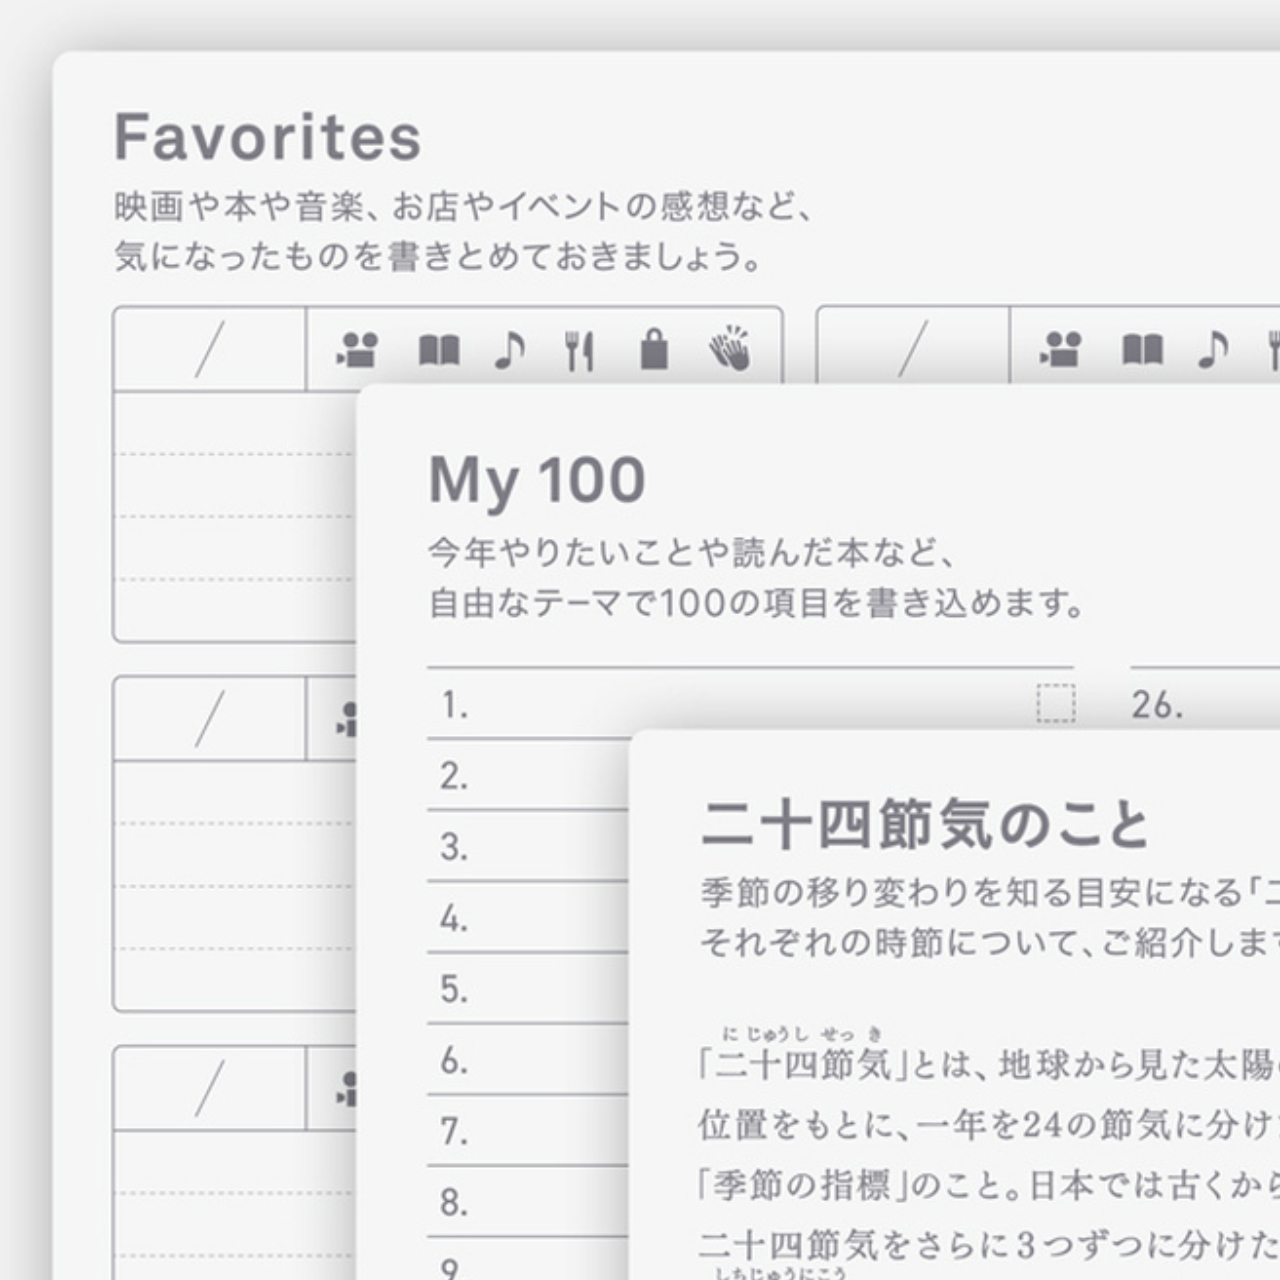This screenshot has width=1280, height=1280.
Task: Click the fork and knife icon in first Favorites card
Action: pyautogui.click(x=580, y=350)
